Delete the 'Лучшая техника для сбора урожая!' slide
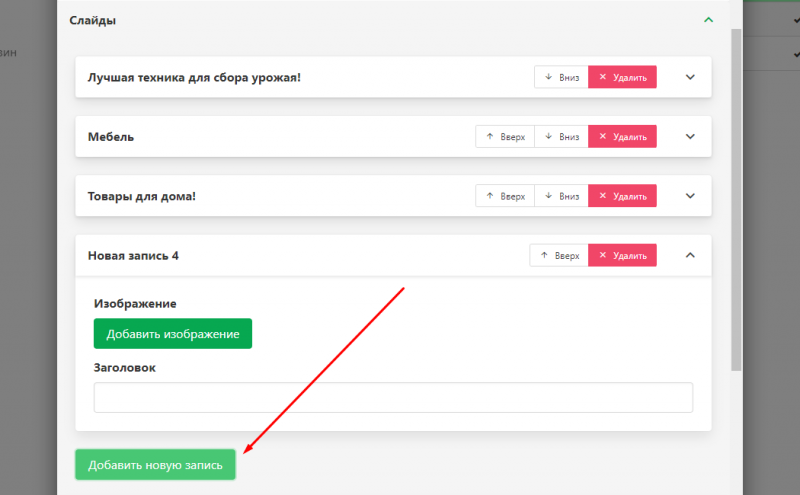This screenshot has height=495, width=800. coord(622,77)
